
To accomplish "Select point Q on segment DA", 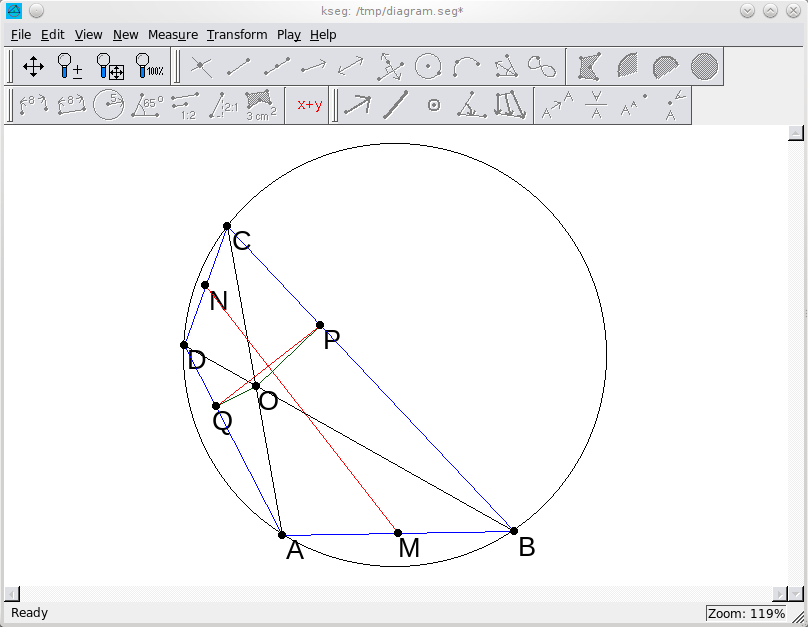I will pos(216,406).
